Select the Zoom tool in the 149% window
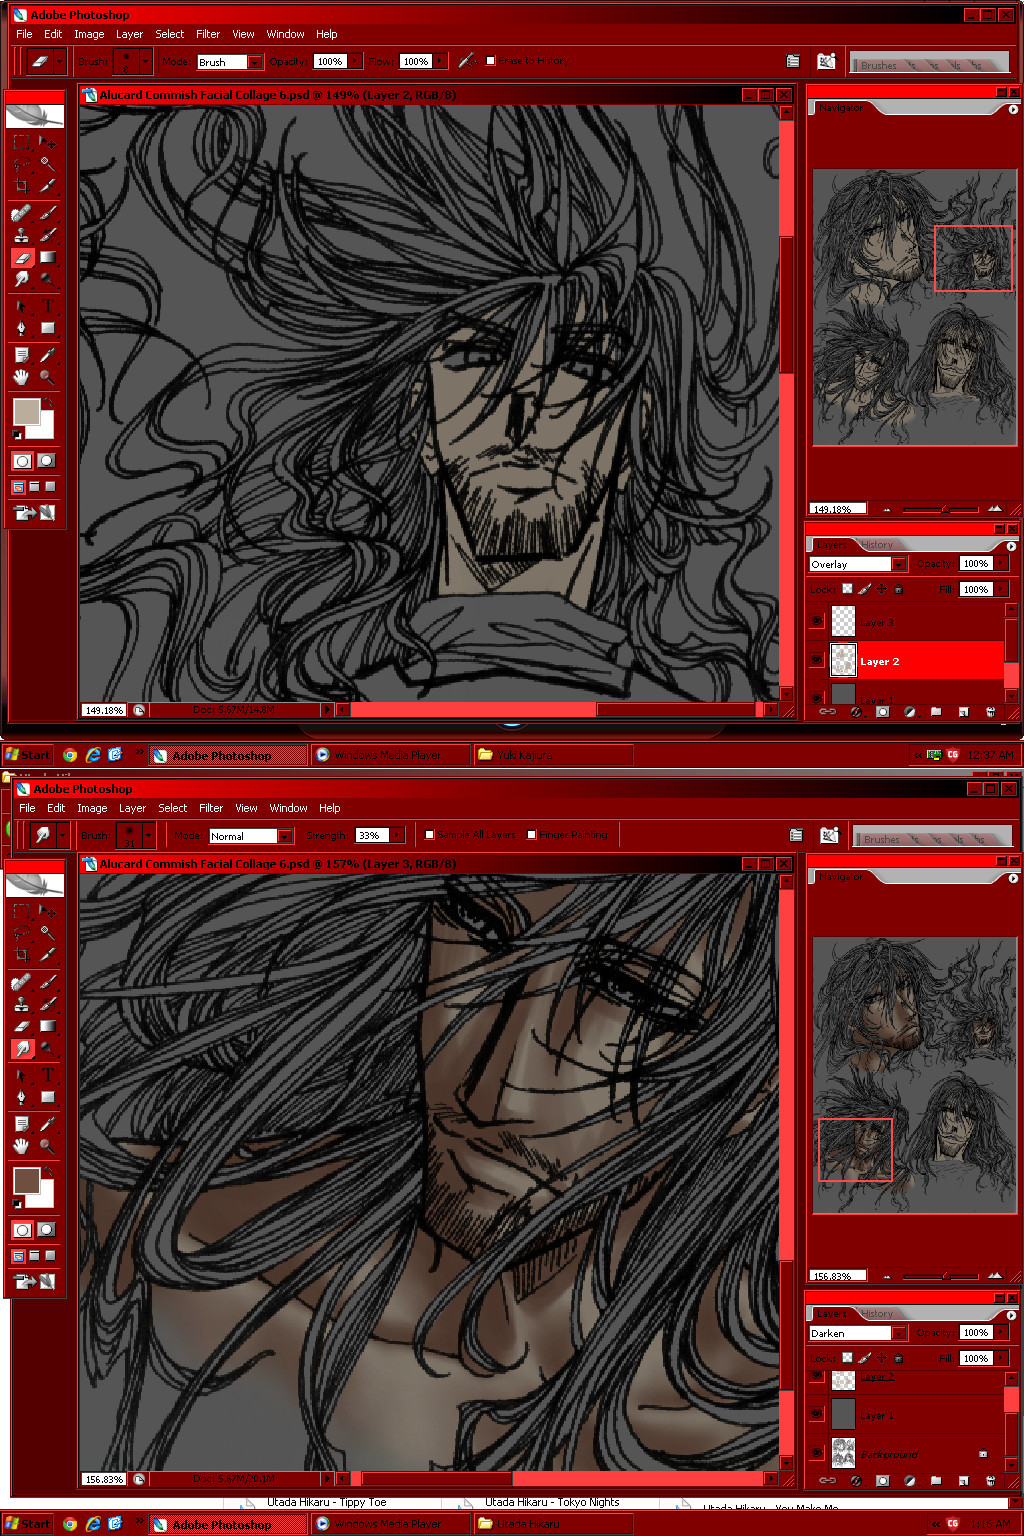The height and width of the screenshot is (1536, 1024). click(47, 376)
